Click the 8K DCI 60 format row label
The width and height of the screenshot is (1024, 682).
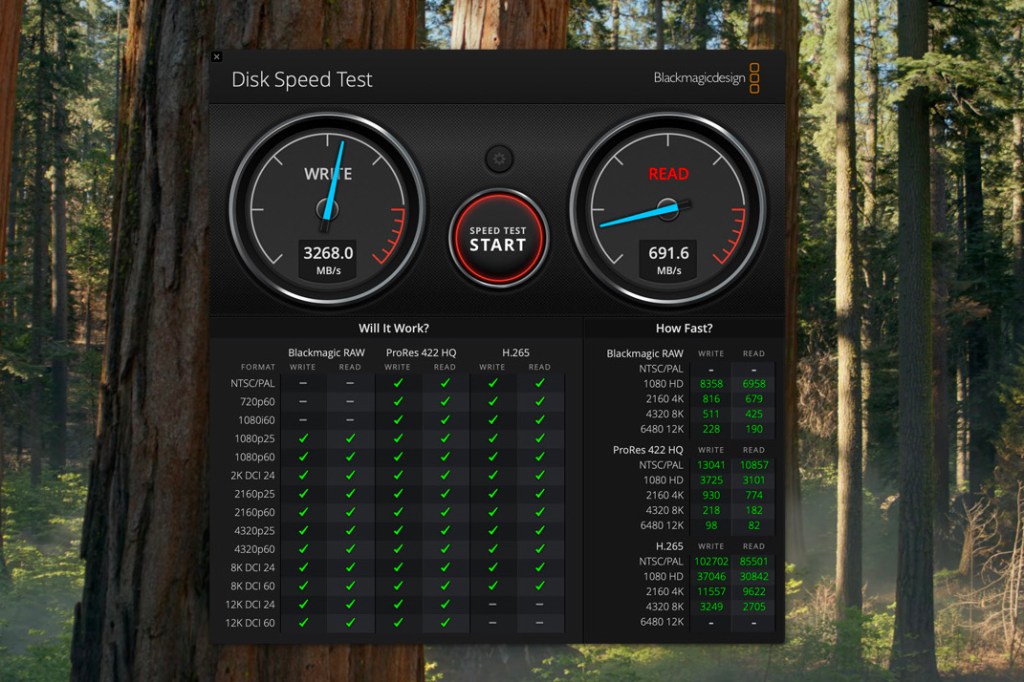pyautogui.click(x=253, y=586)
